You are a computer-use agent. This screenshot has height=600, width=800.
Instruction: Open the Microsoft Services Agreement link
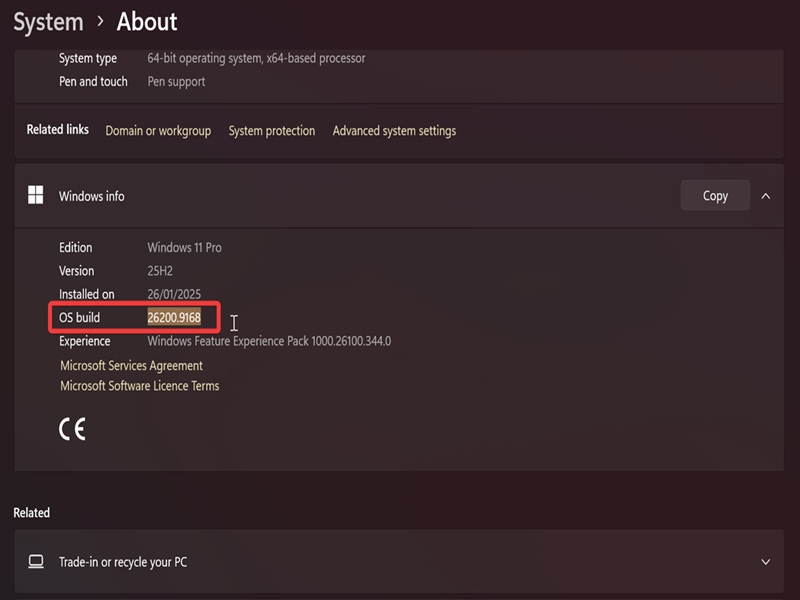[131, 365]
